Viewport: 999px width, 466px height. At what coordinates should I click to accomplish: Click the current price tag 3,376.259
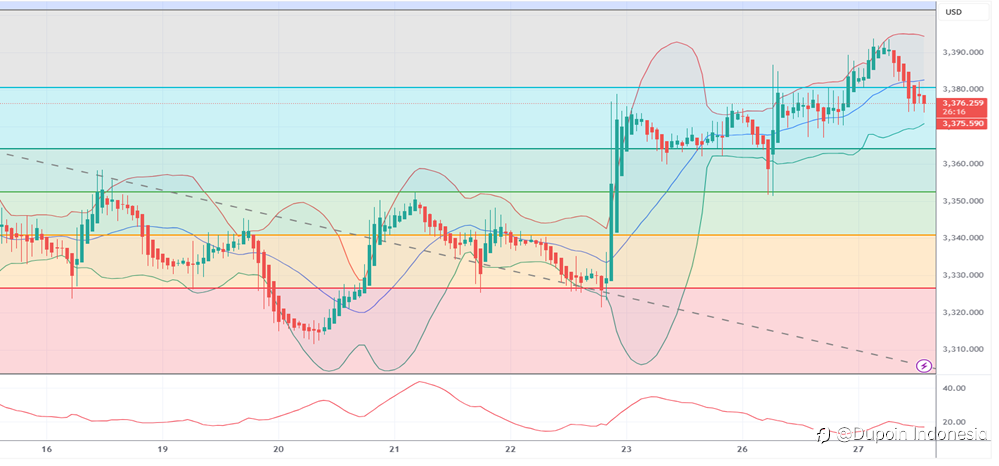[x=963, y=103]
